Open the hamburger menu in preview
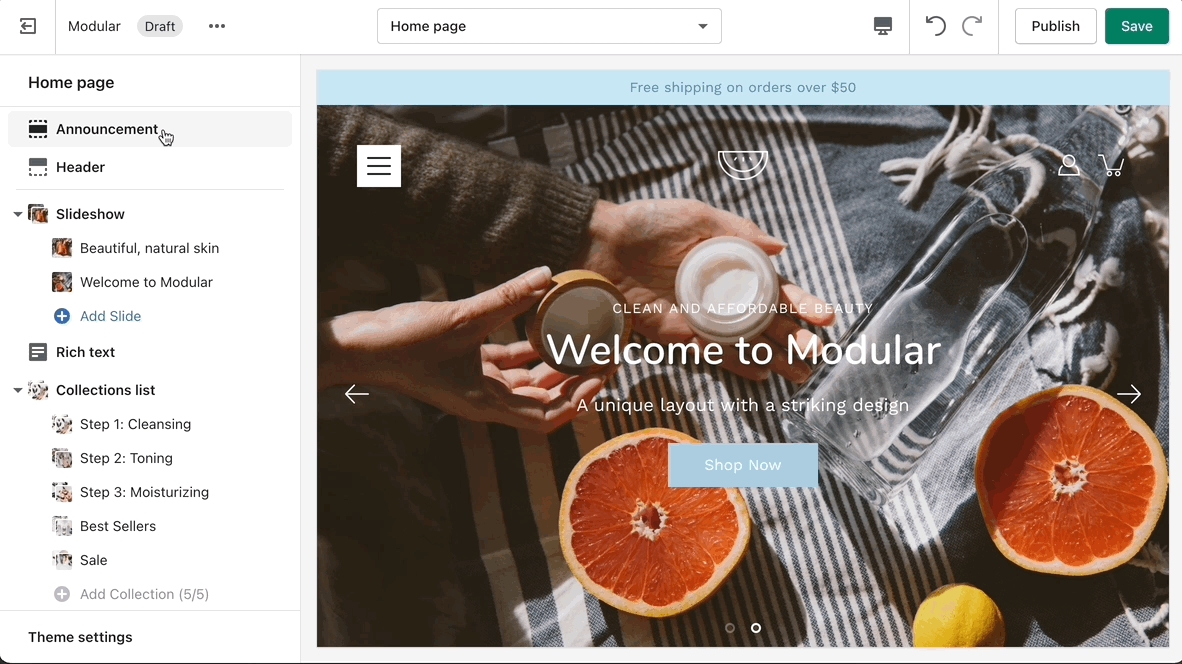 pos(378,166)
